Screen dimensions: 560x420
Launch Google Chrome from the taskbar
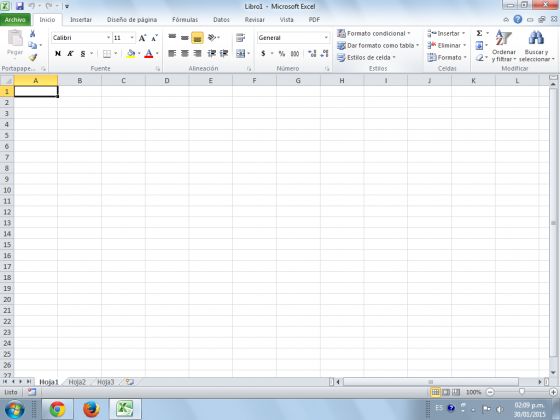58,409
